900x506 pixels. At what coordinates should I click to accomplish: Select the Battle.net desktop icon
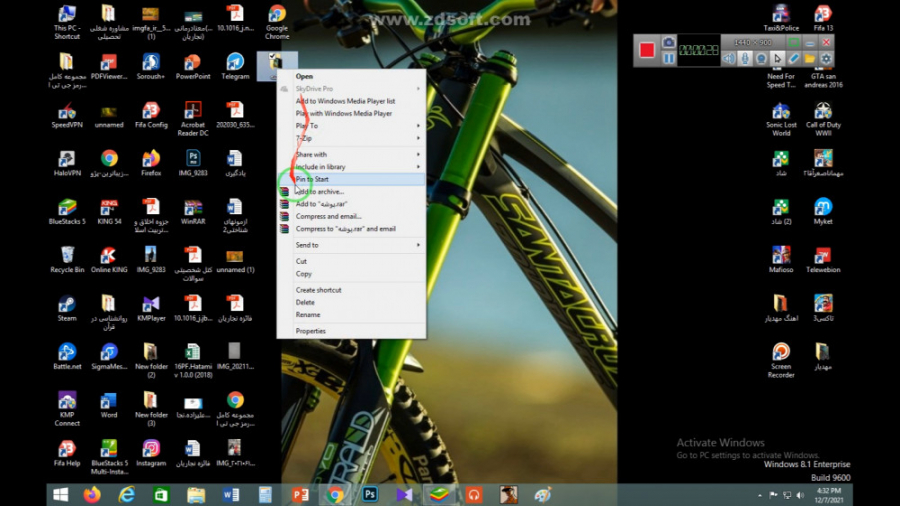coord(67,356)
